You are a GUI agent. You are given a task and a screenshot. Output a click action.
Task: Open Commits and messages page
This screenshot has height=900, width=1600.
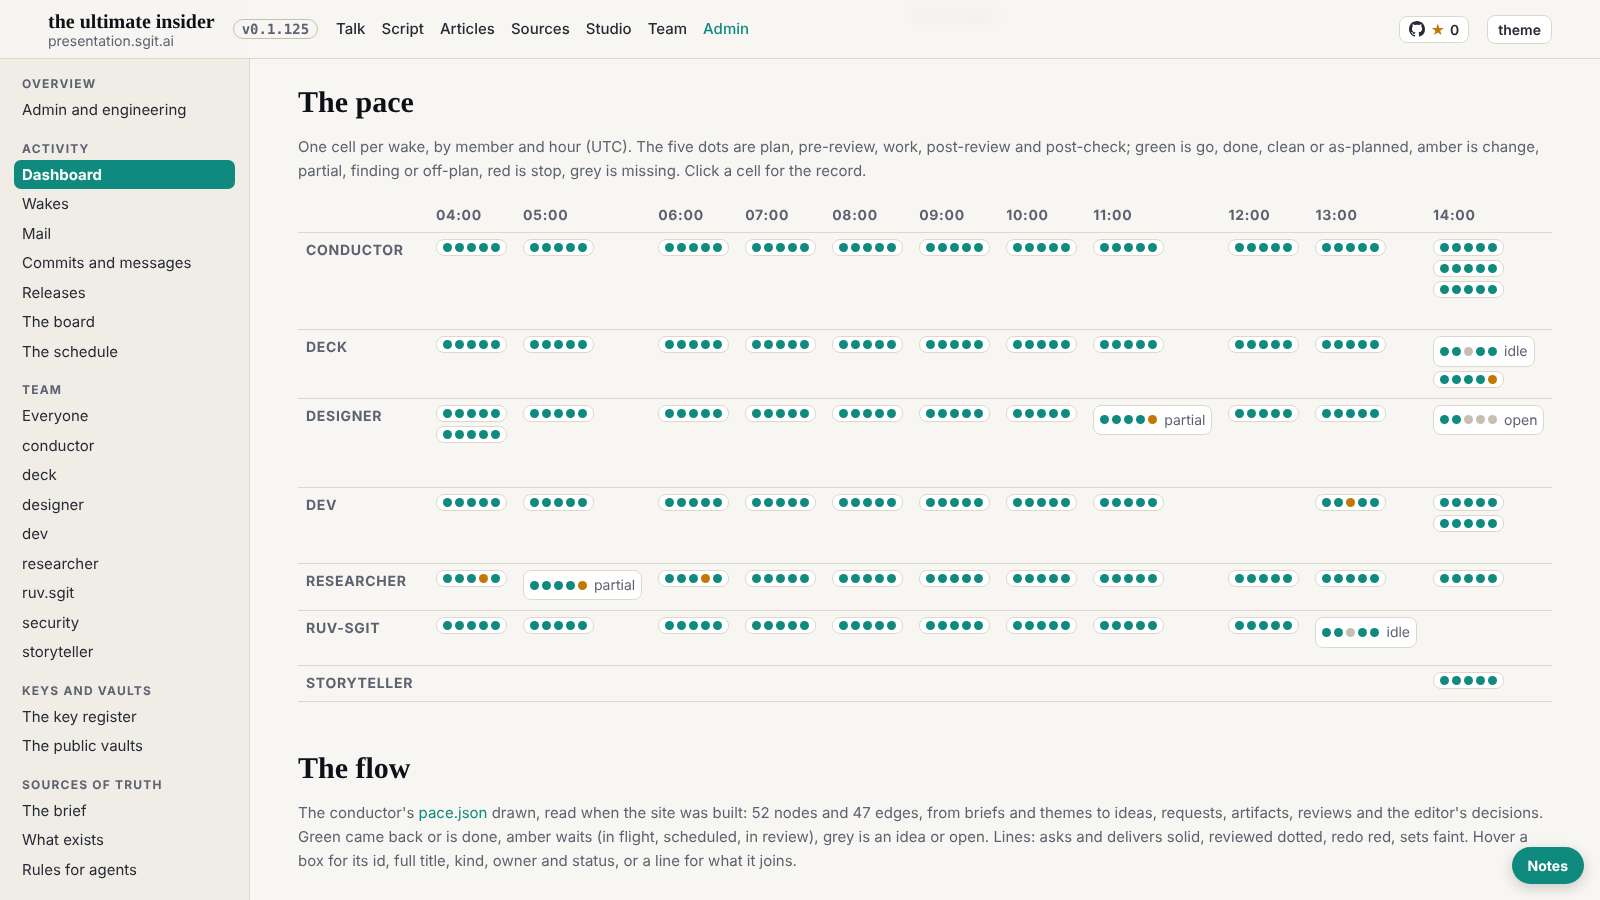[x=106, y=263]
